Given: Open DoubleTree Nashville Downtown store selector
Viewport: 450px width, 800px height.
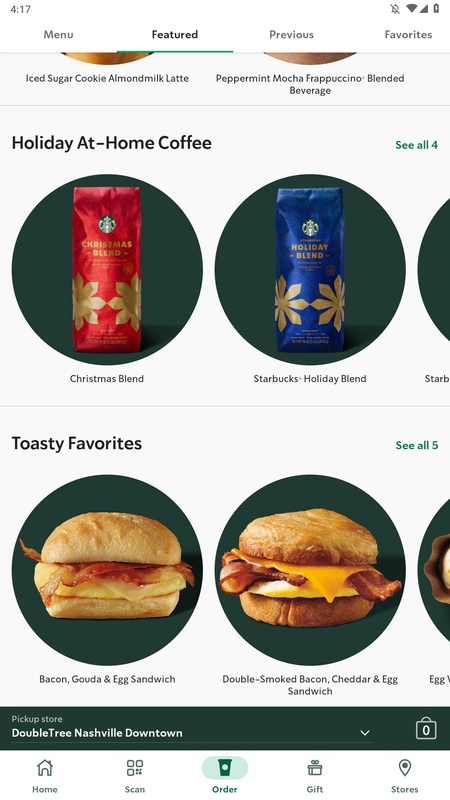Looking at the screenshot, I should point(192,728).
